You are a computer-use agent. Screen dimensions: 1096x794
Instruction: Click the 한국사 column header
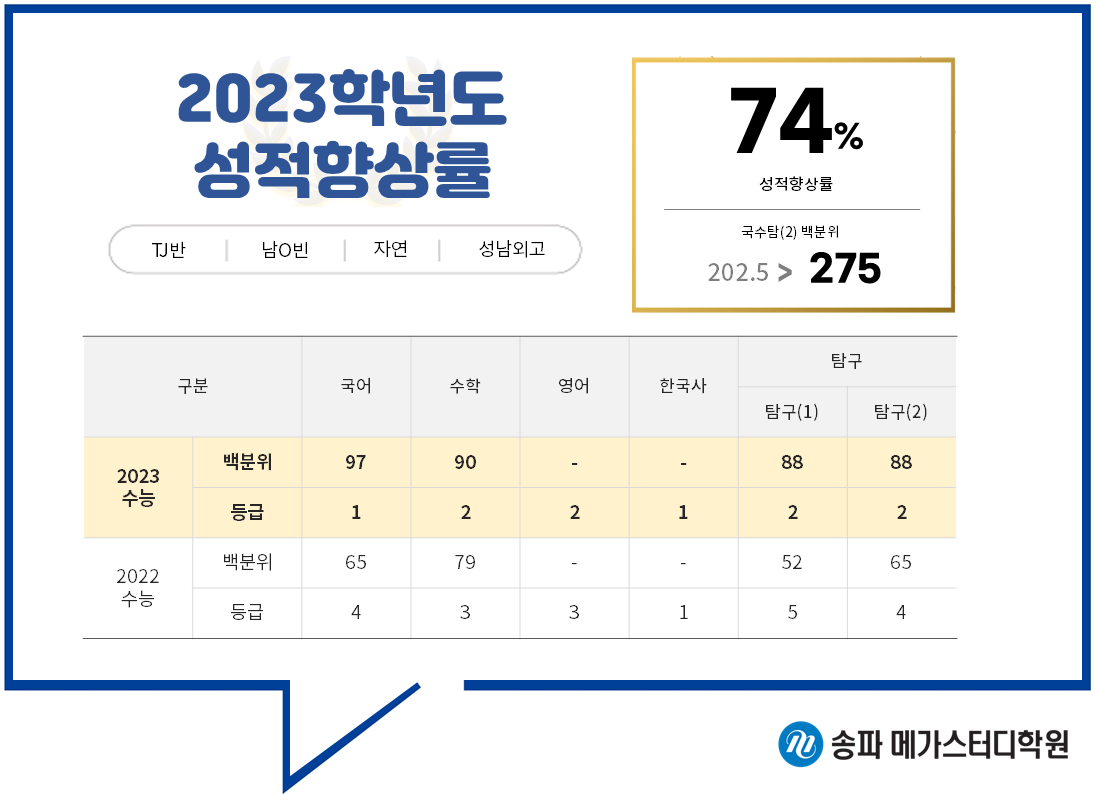tap(683, 386)
